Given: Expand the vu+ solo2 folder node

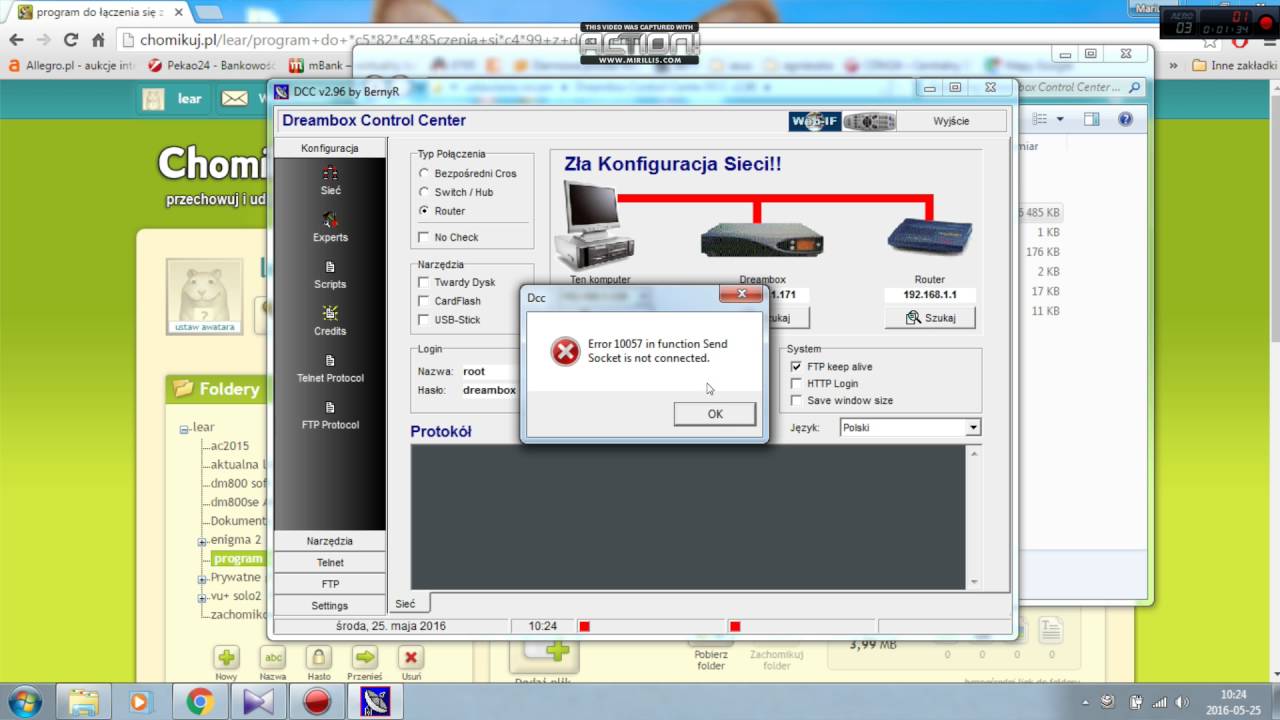Looking at the screenshot, I should (x=202, y=597).
